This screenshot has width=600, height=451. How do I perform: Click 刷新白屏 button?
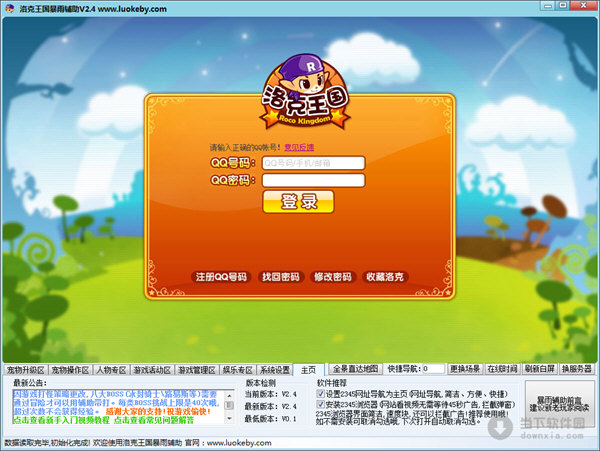pos(540,369)
